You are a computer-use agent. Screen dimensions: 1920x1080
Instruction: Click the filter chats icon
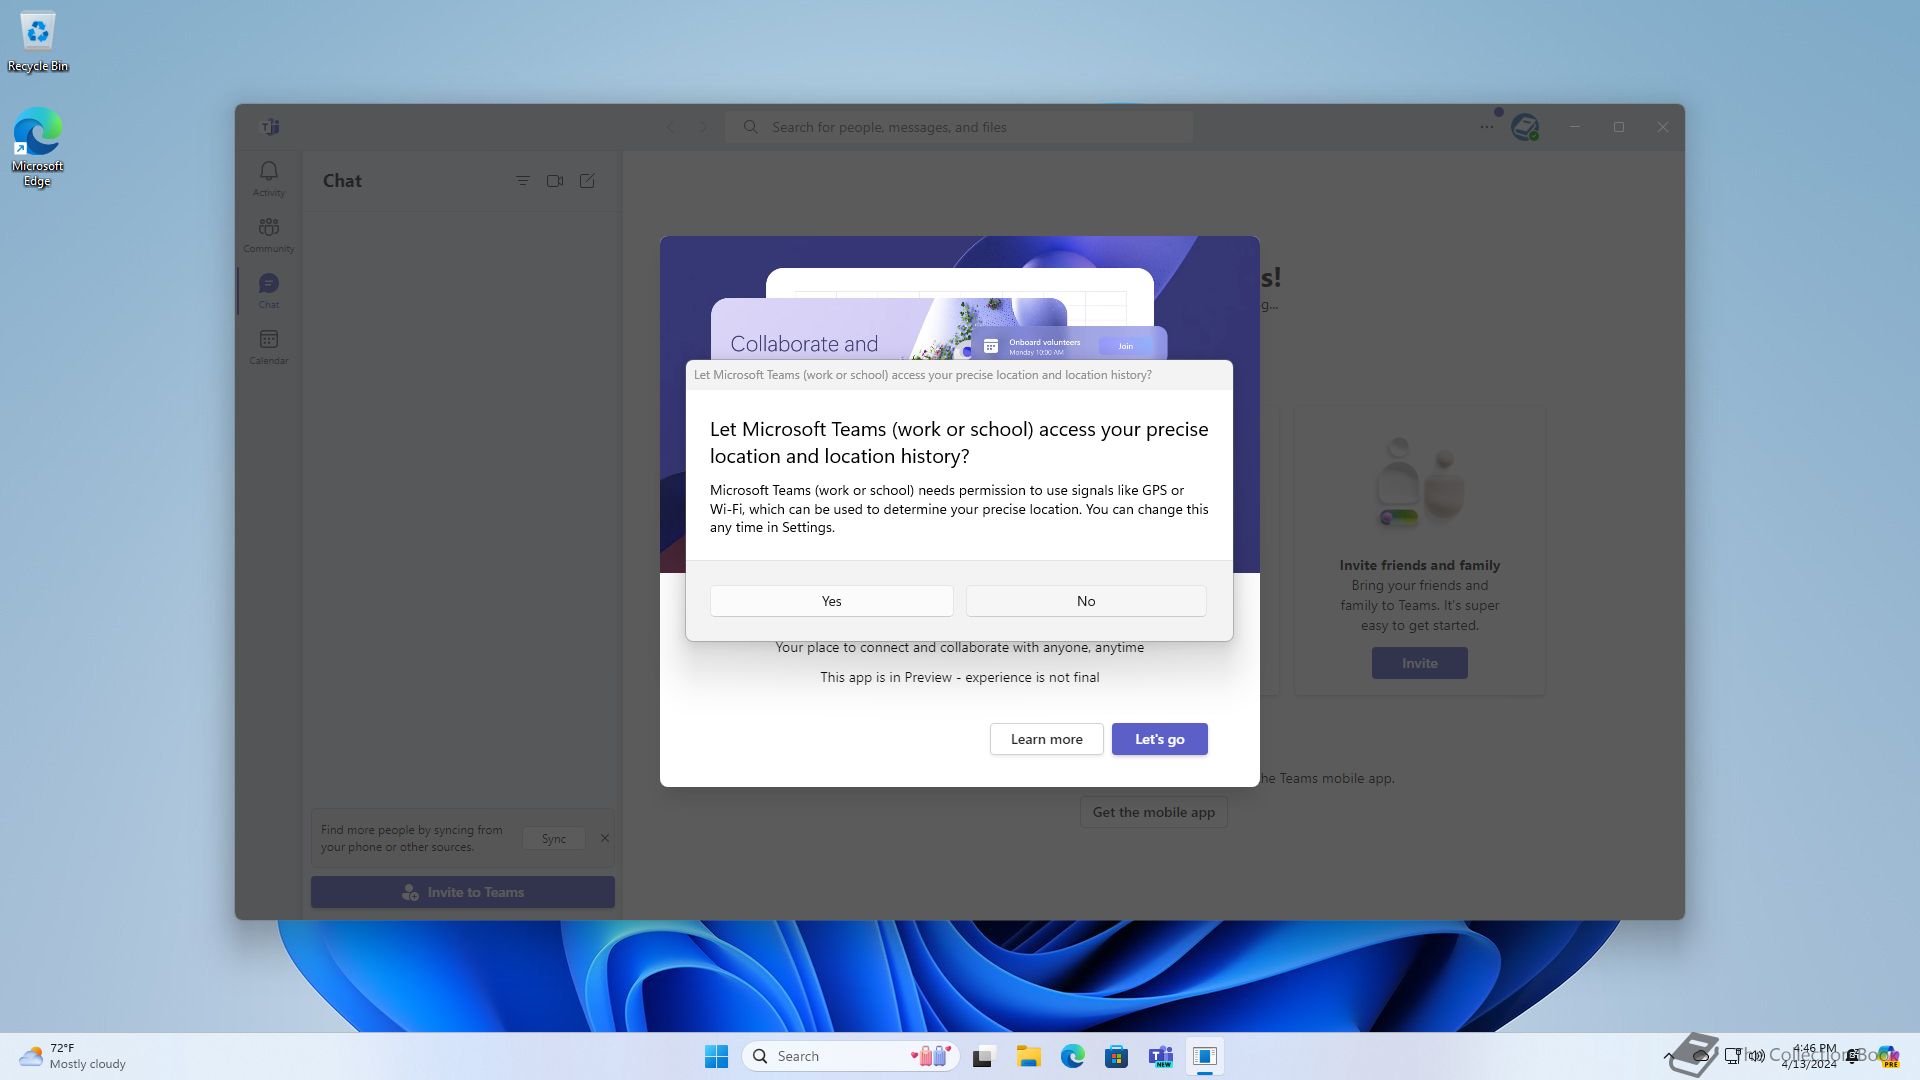click(522, 181)
